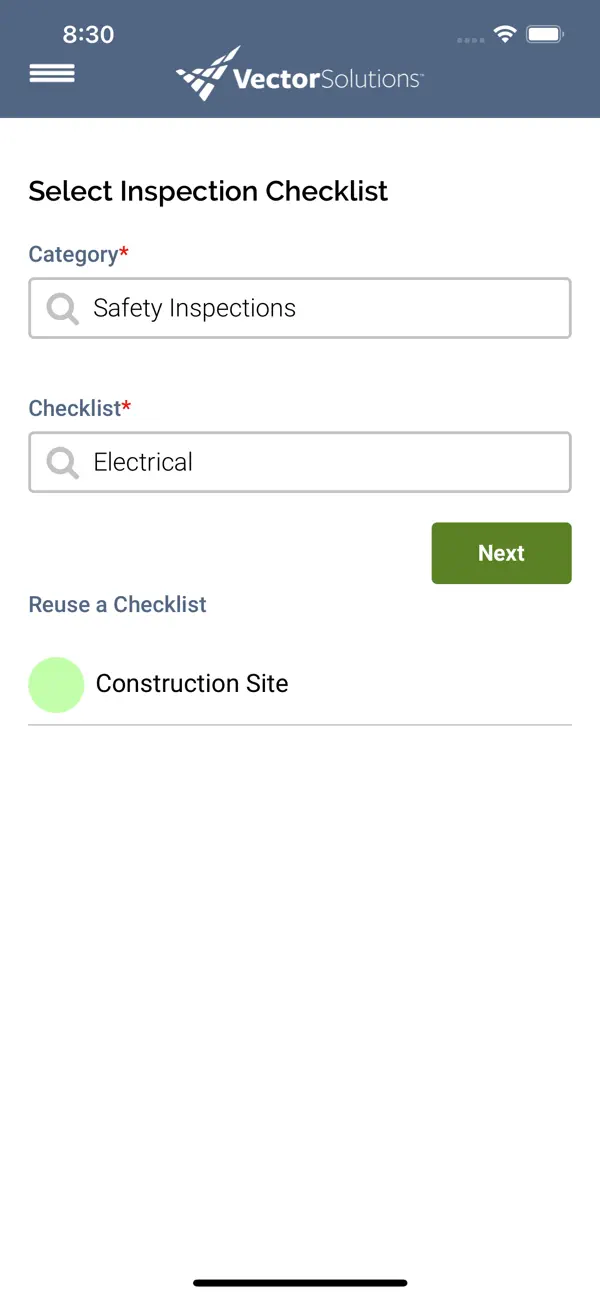
Task: Tap the home indicator bar
Action: (x=300, y=1281)
